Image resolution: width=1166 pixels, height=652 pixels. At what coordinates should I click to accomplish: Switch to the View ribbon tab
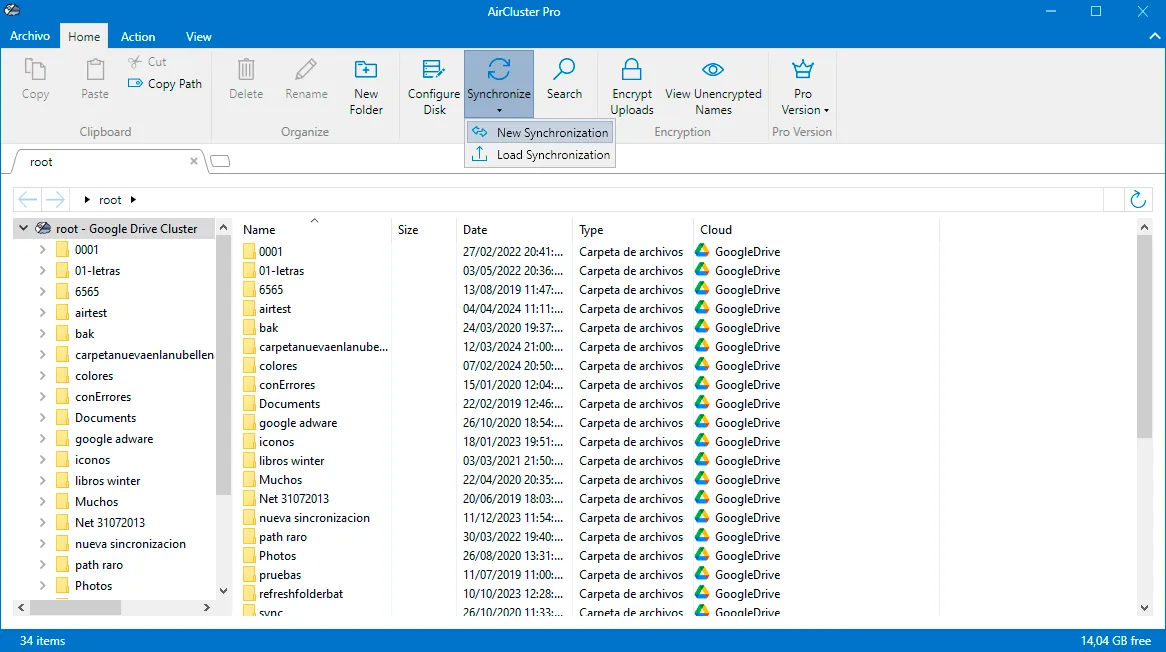pyautogui.click(x=199, y=36)
